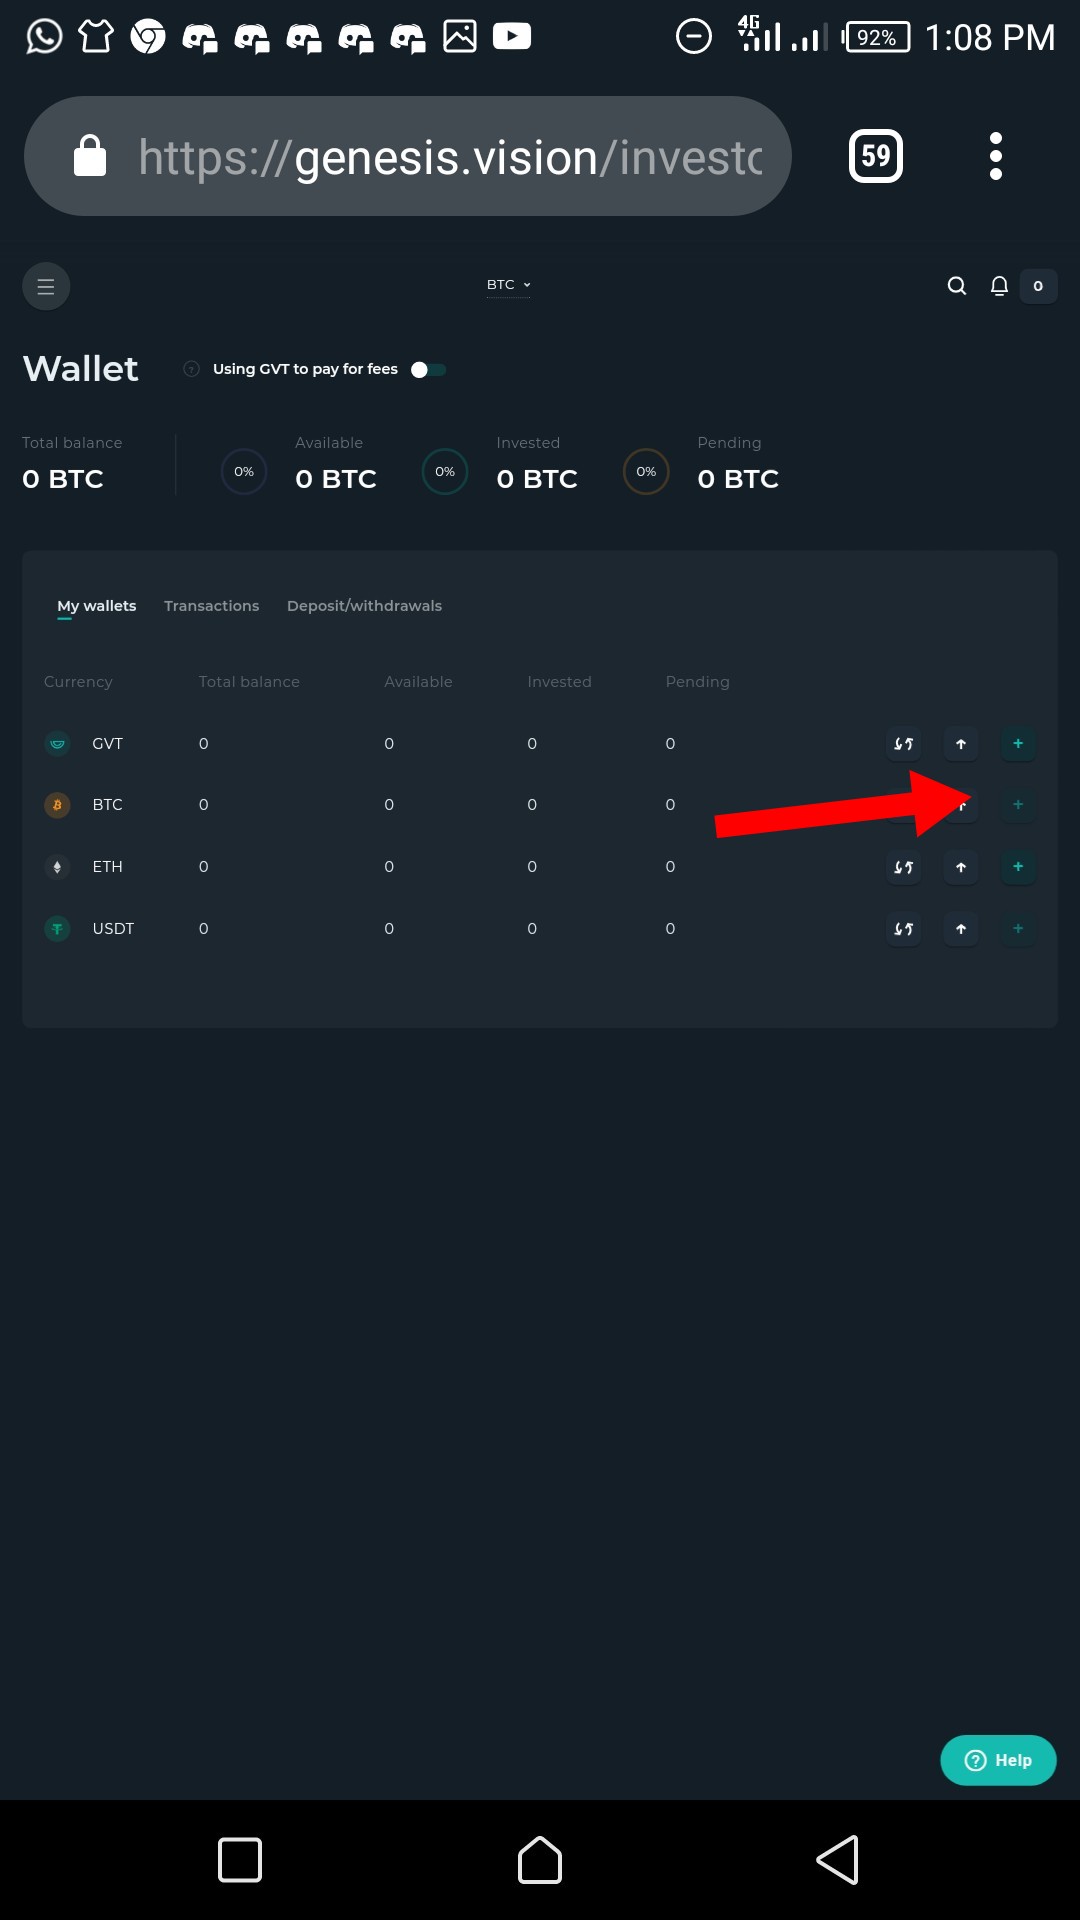
Task: Click the Total balance 0 BTC value
Action: point(63,479)
